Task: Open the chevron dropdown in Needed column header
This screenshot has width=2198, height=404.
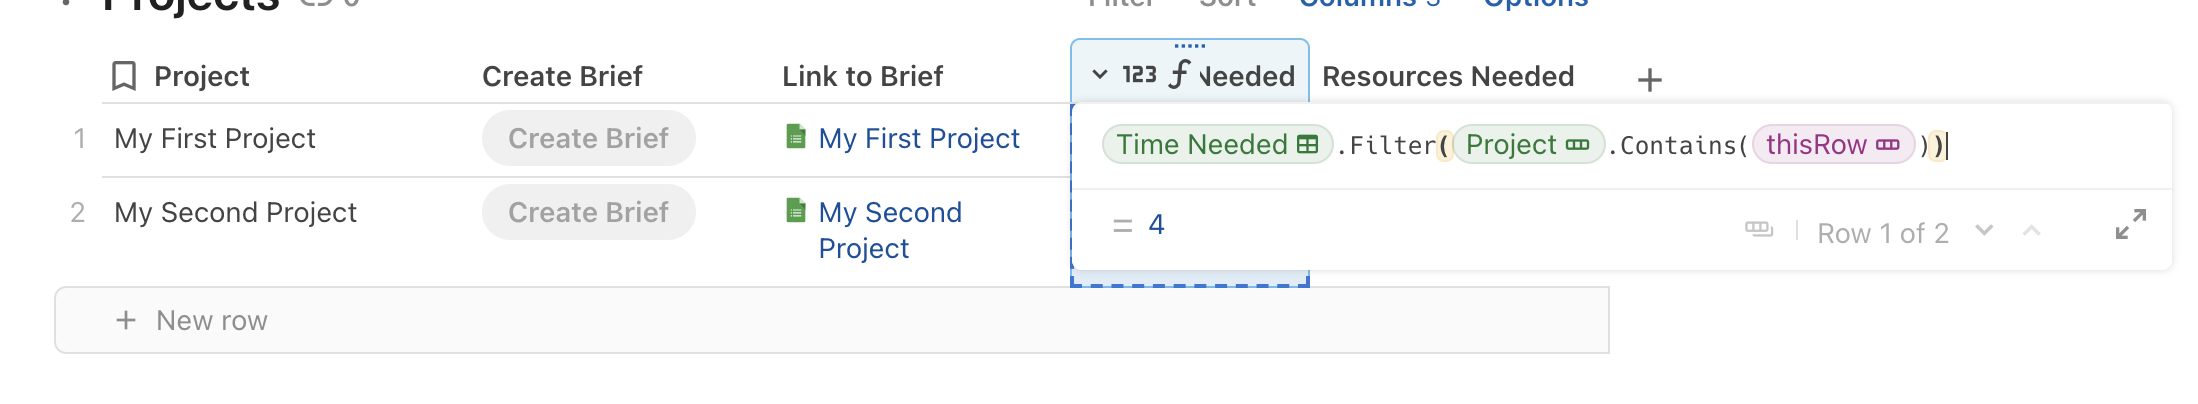Action: pos(1100,75)
